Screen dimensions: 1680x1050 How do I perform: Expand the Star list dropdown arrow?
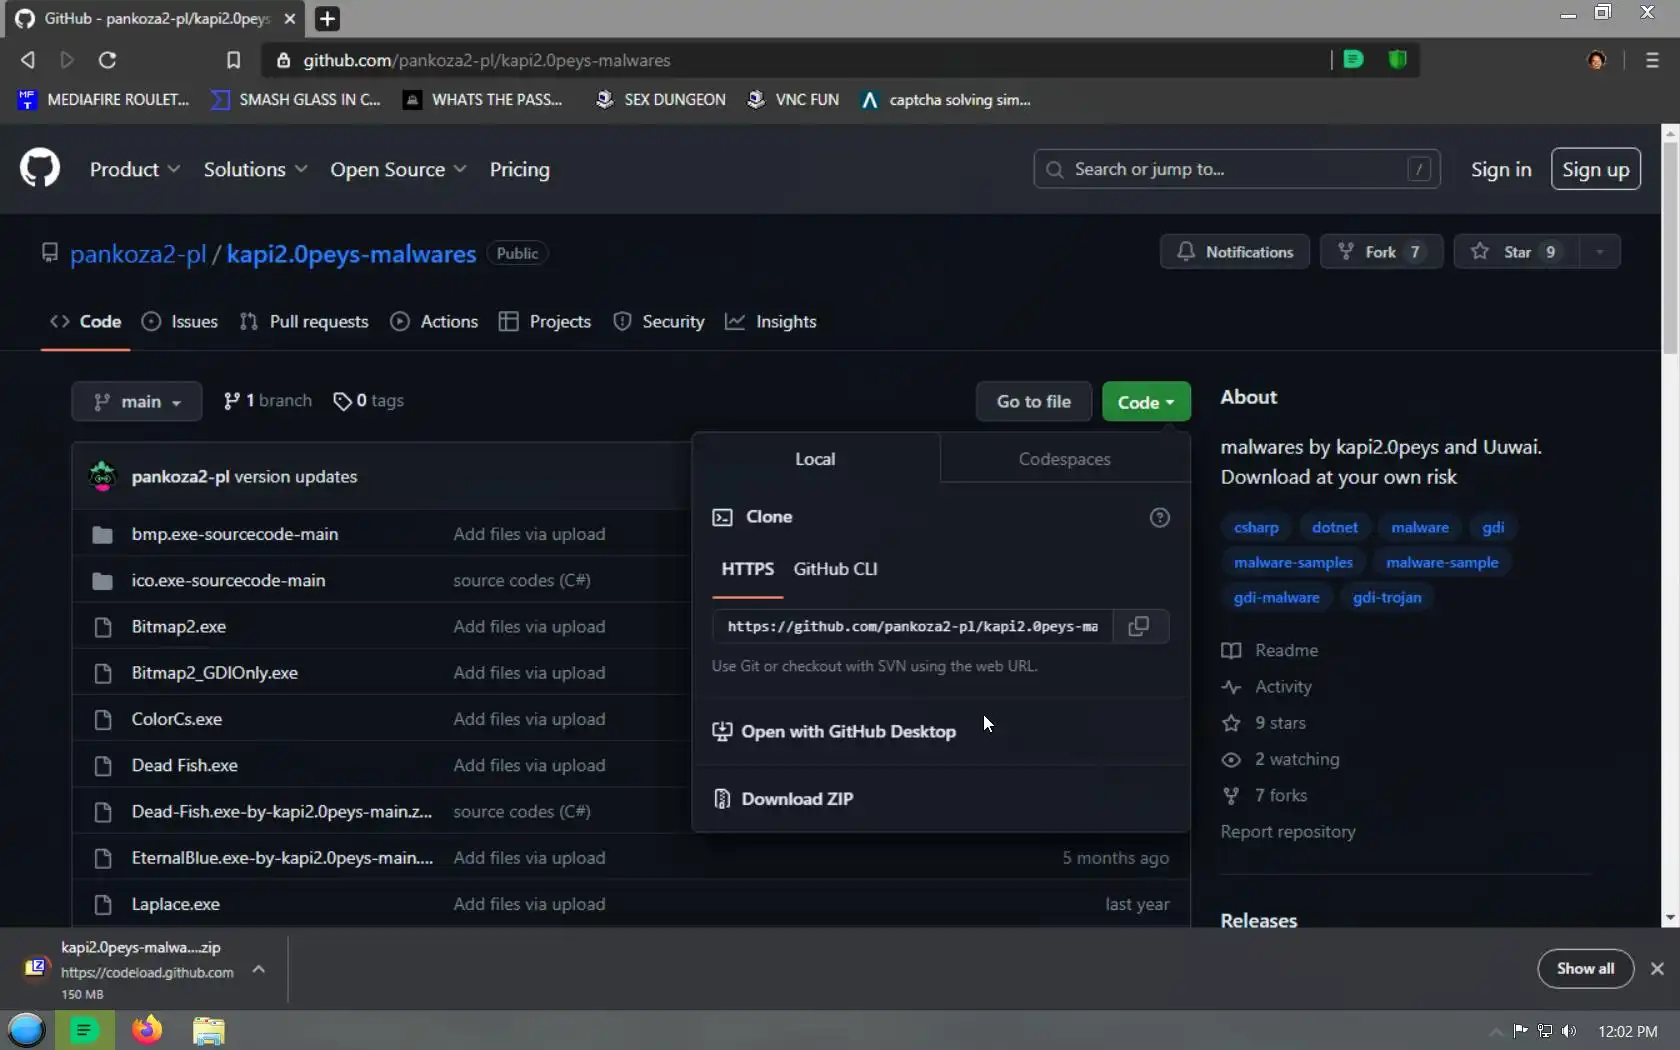(x=1599, y=252)
